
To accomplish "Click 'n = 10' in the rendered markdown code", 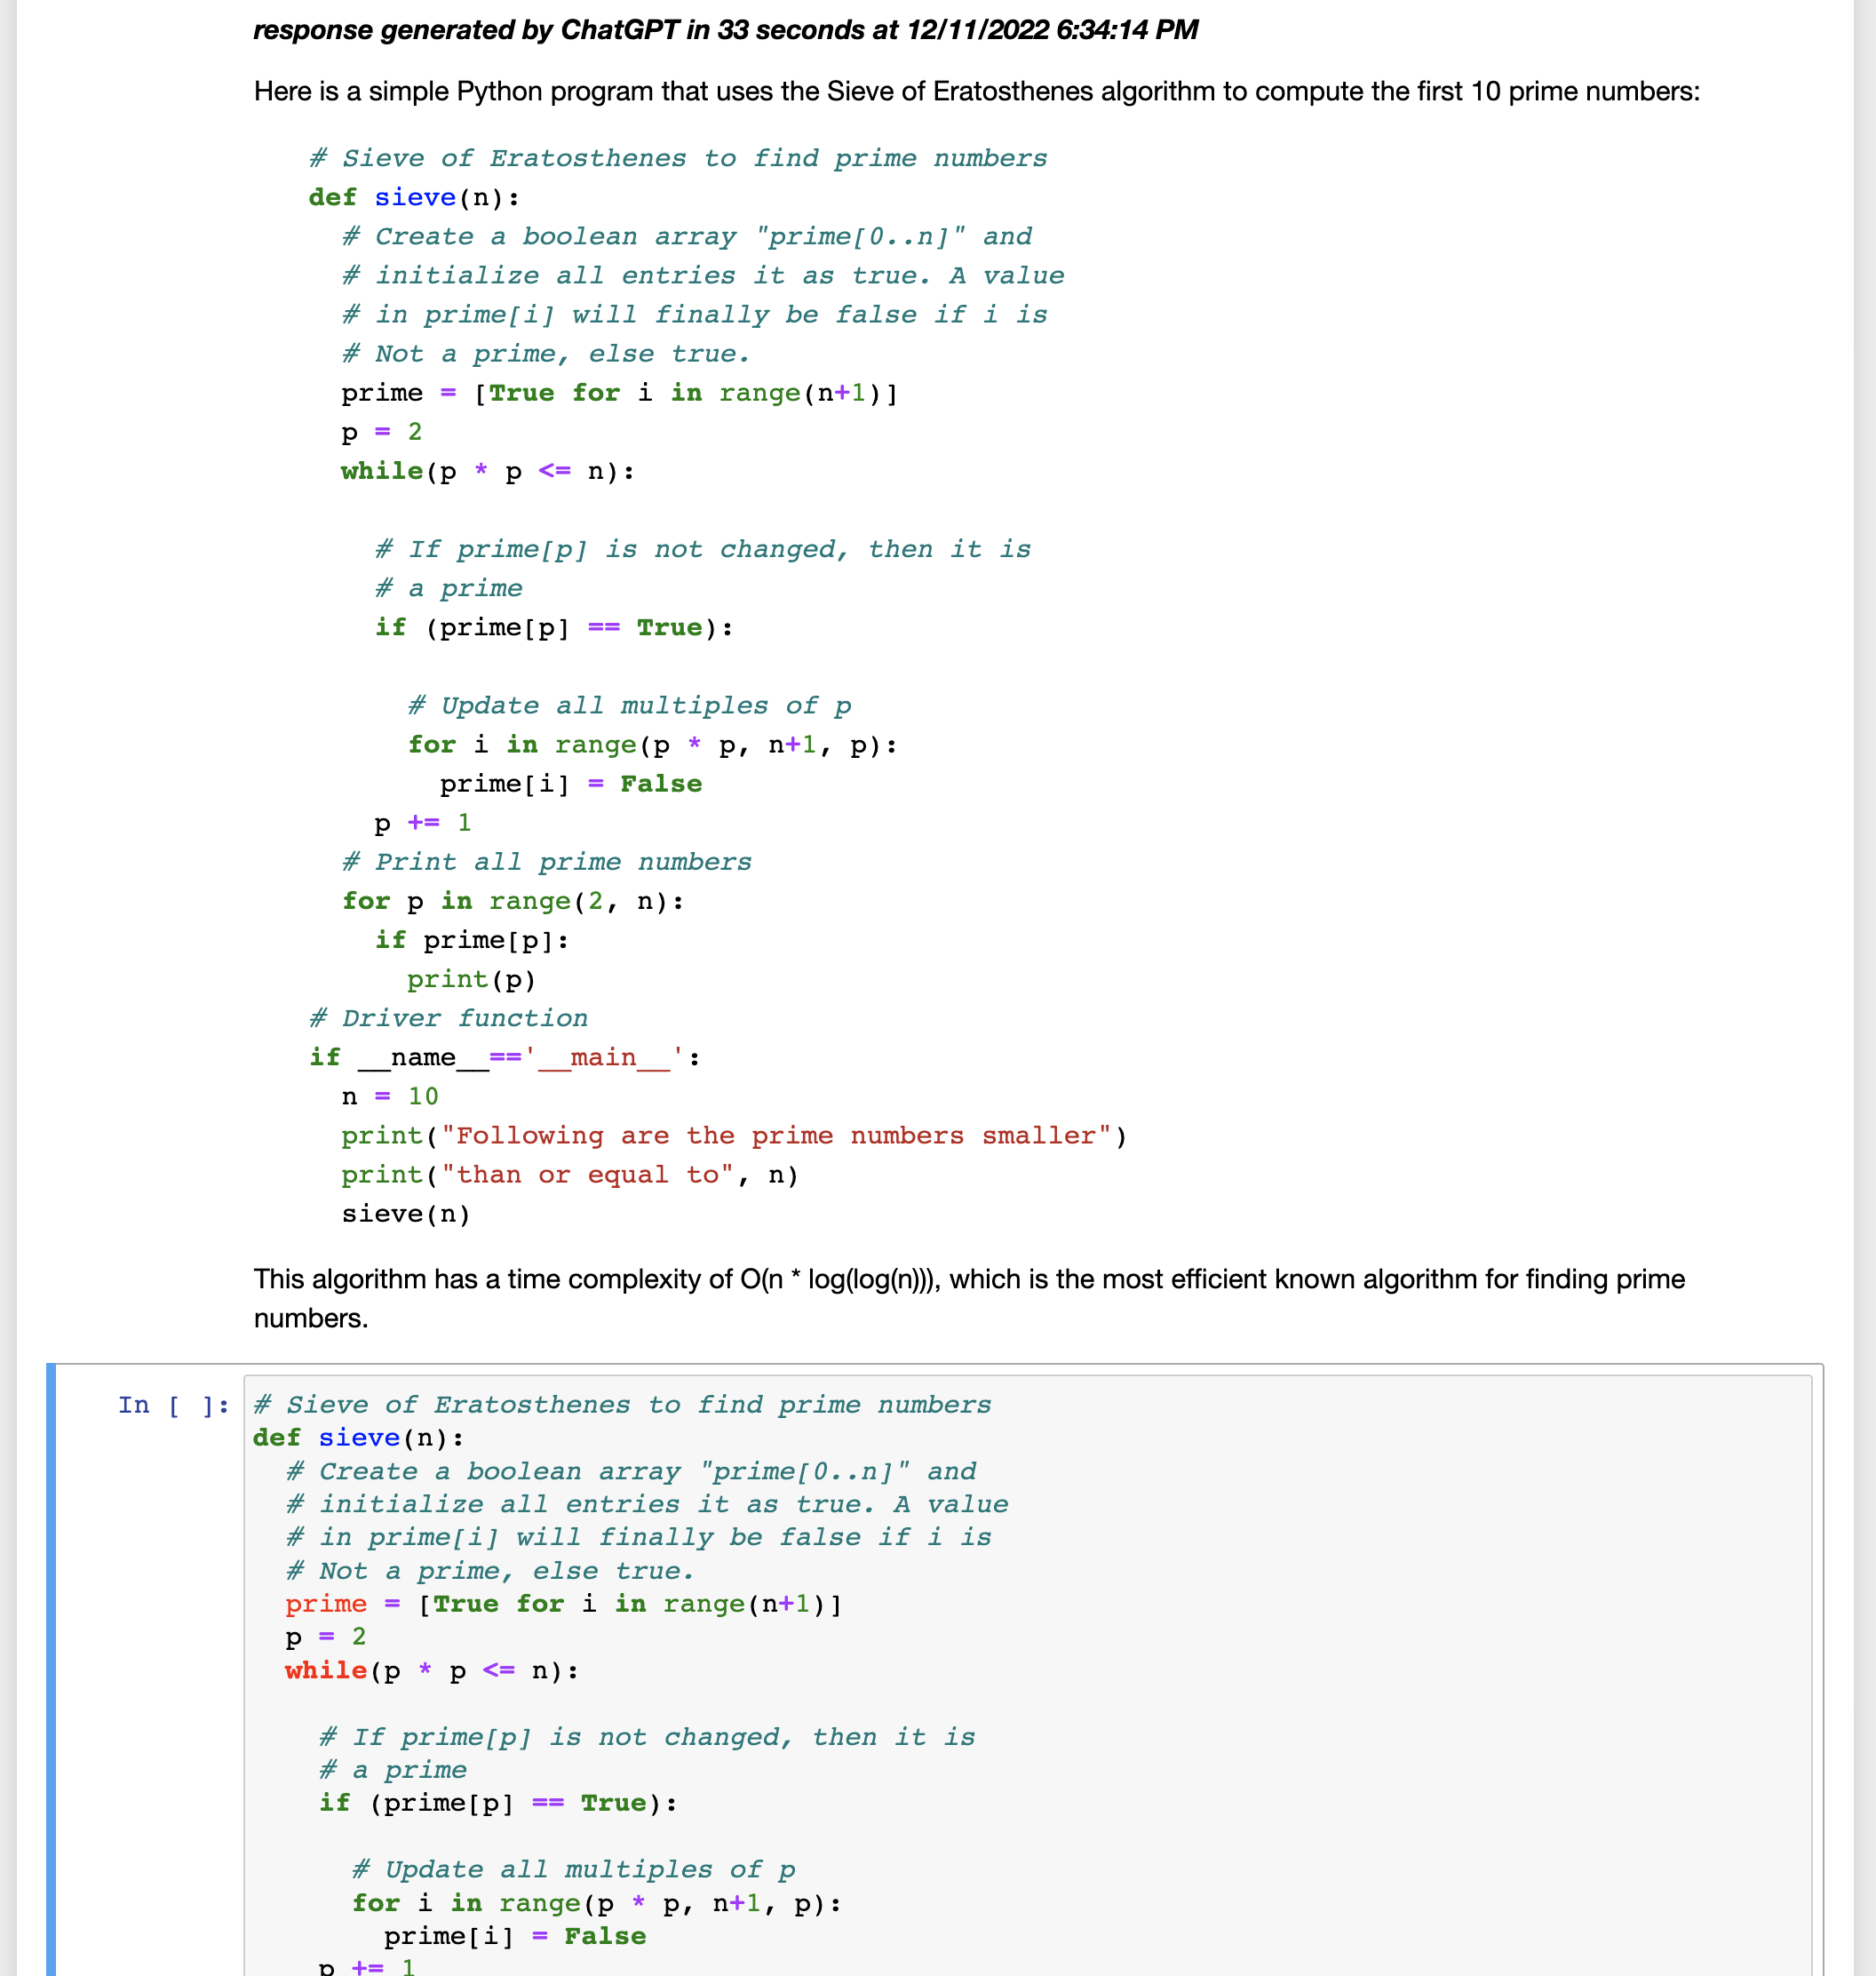I will pos(389,1097).
